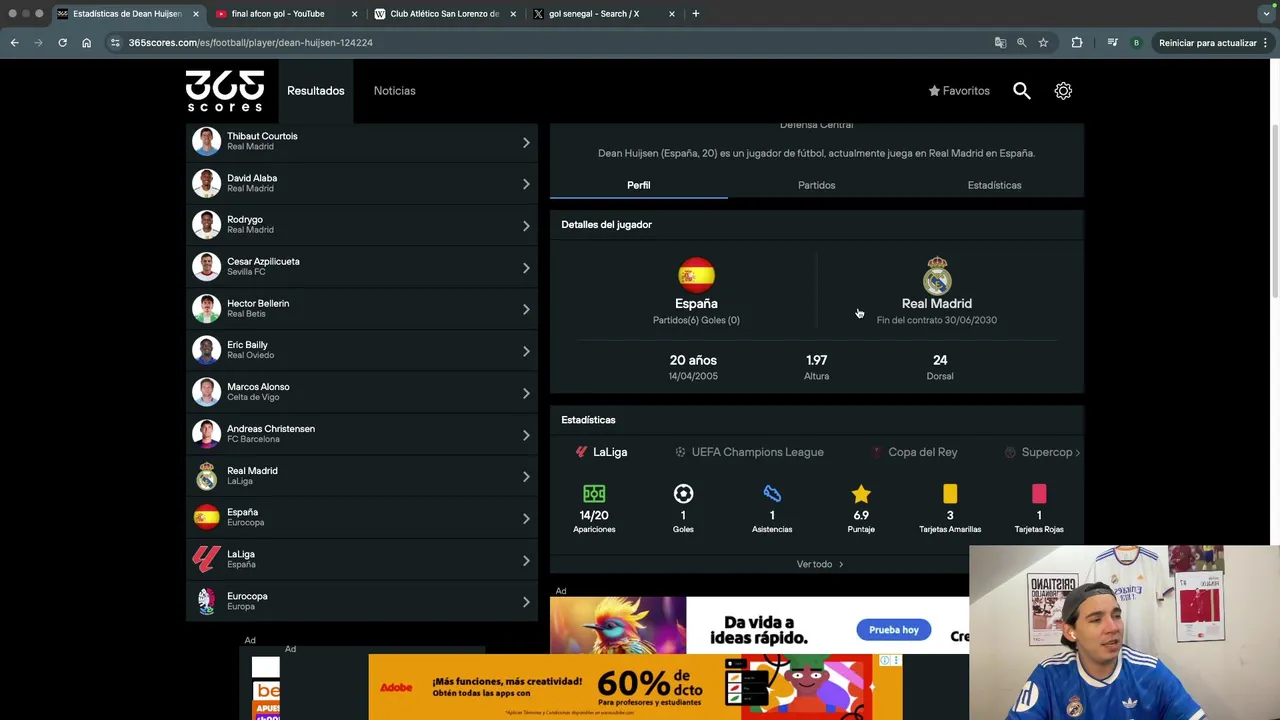Click the Ver todo link
This screenshot has width=1280, height=720.
(820, 564)
